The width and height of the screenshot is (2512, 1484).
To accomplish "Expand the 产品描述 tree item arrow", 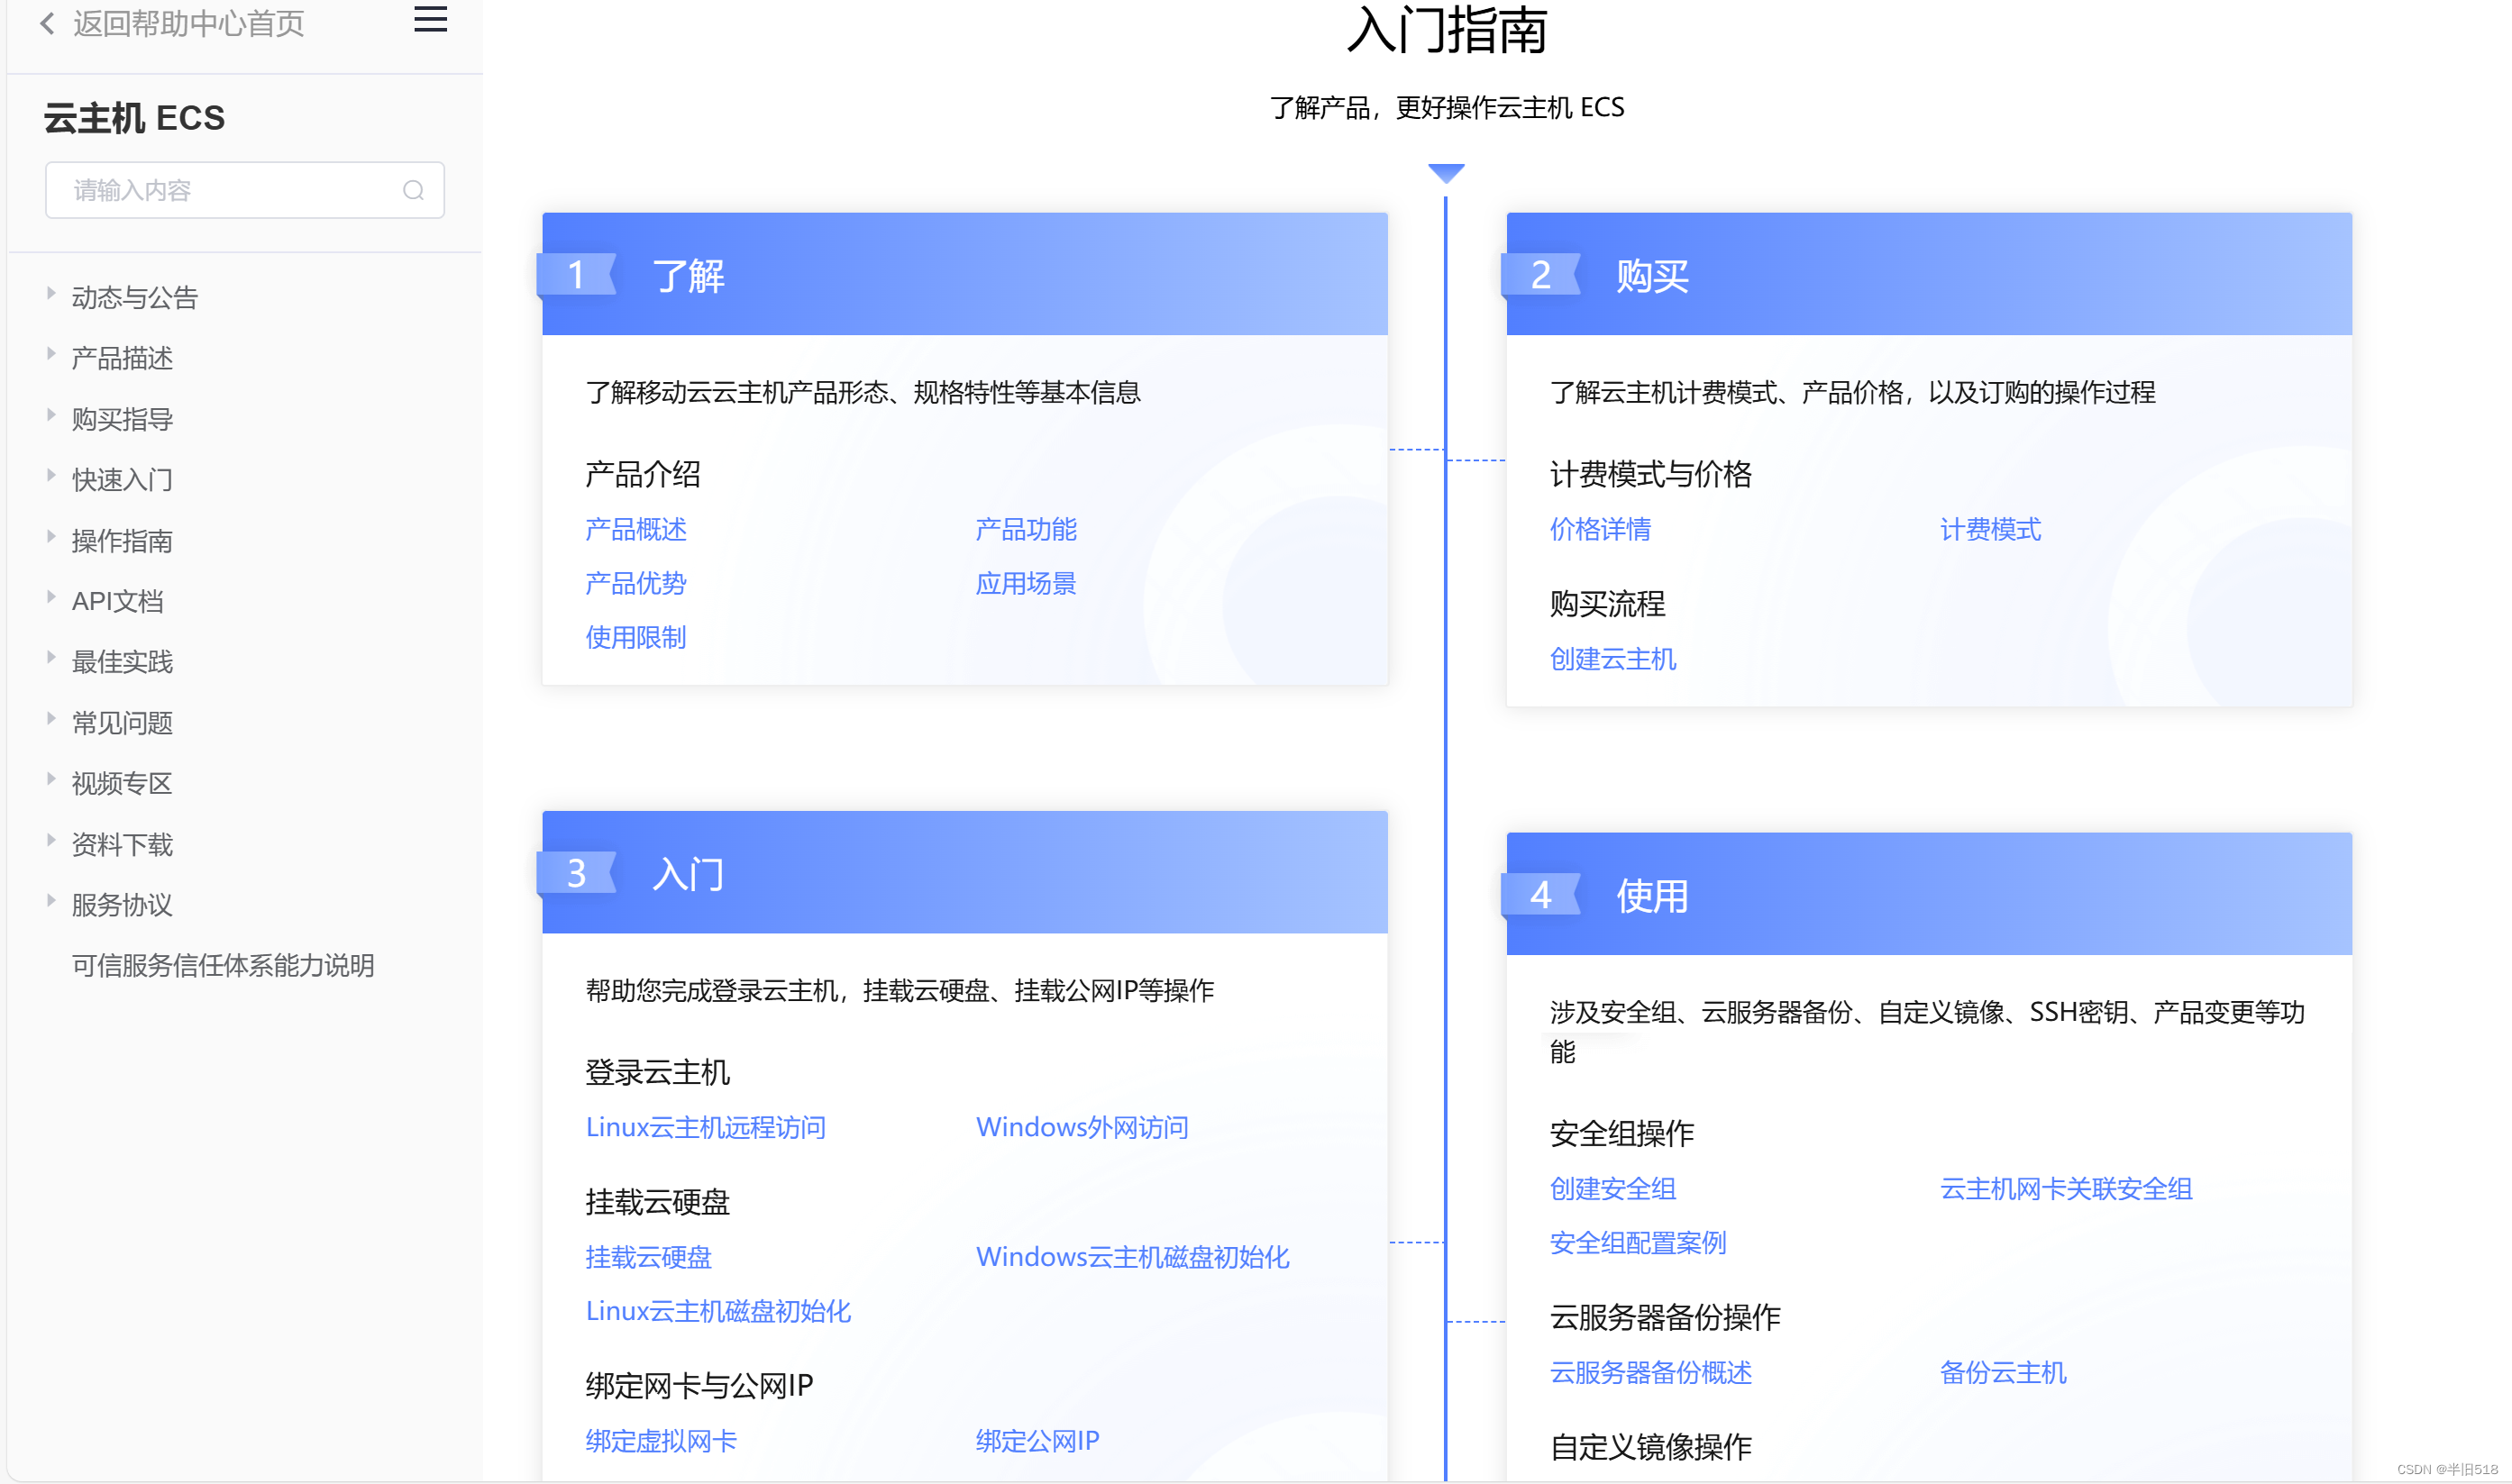I will click(x=51, y=353).
